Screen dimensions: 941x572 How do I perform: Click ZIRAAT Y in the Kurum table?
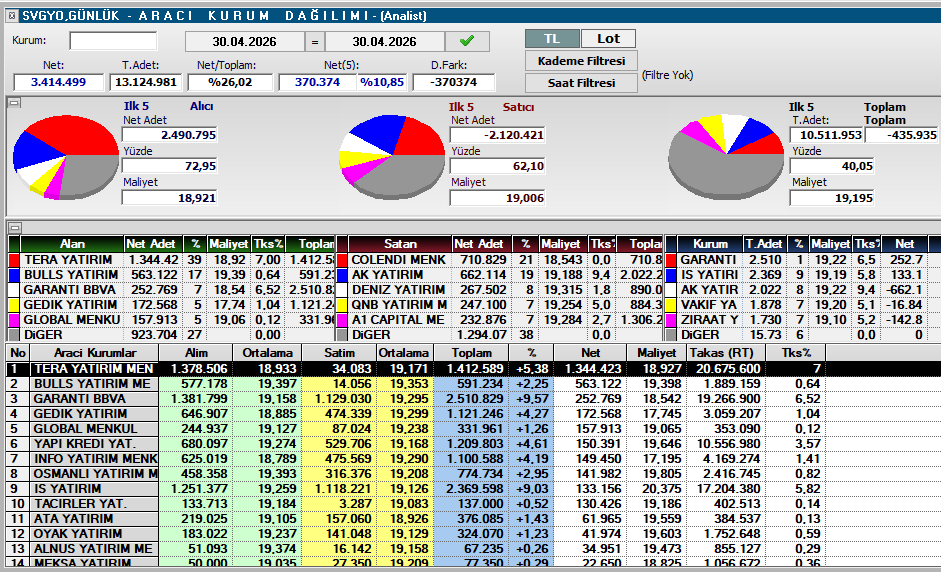tap(709, 320)
